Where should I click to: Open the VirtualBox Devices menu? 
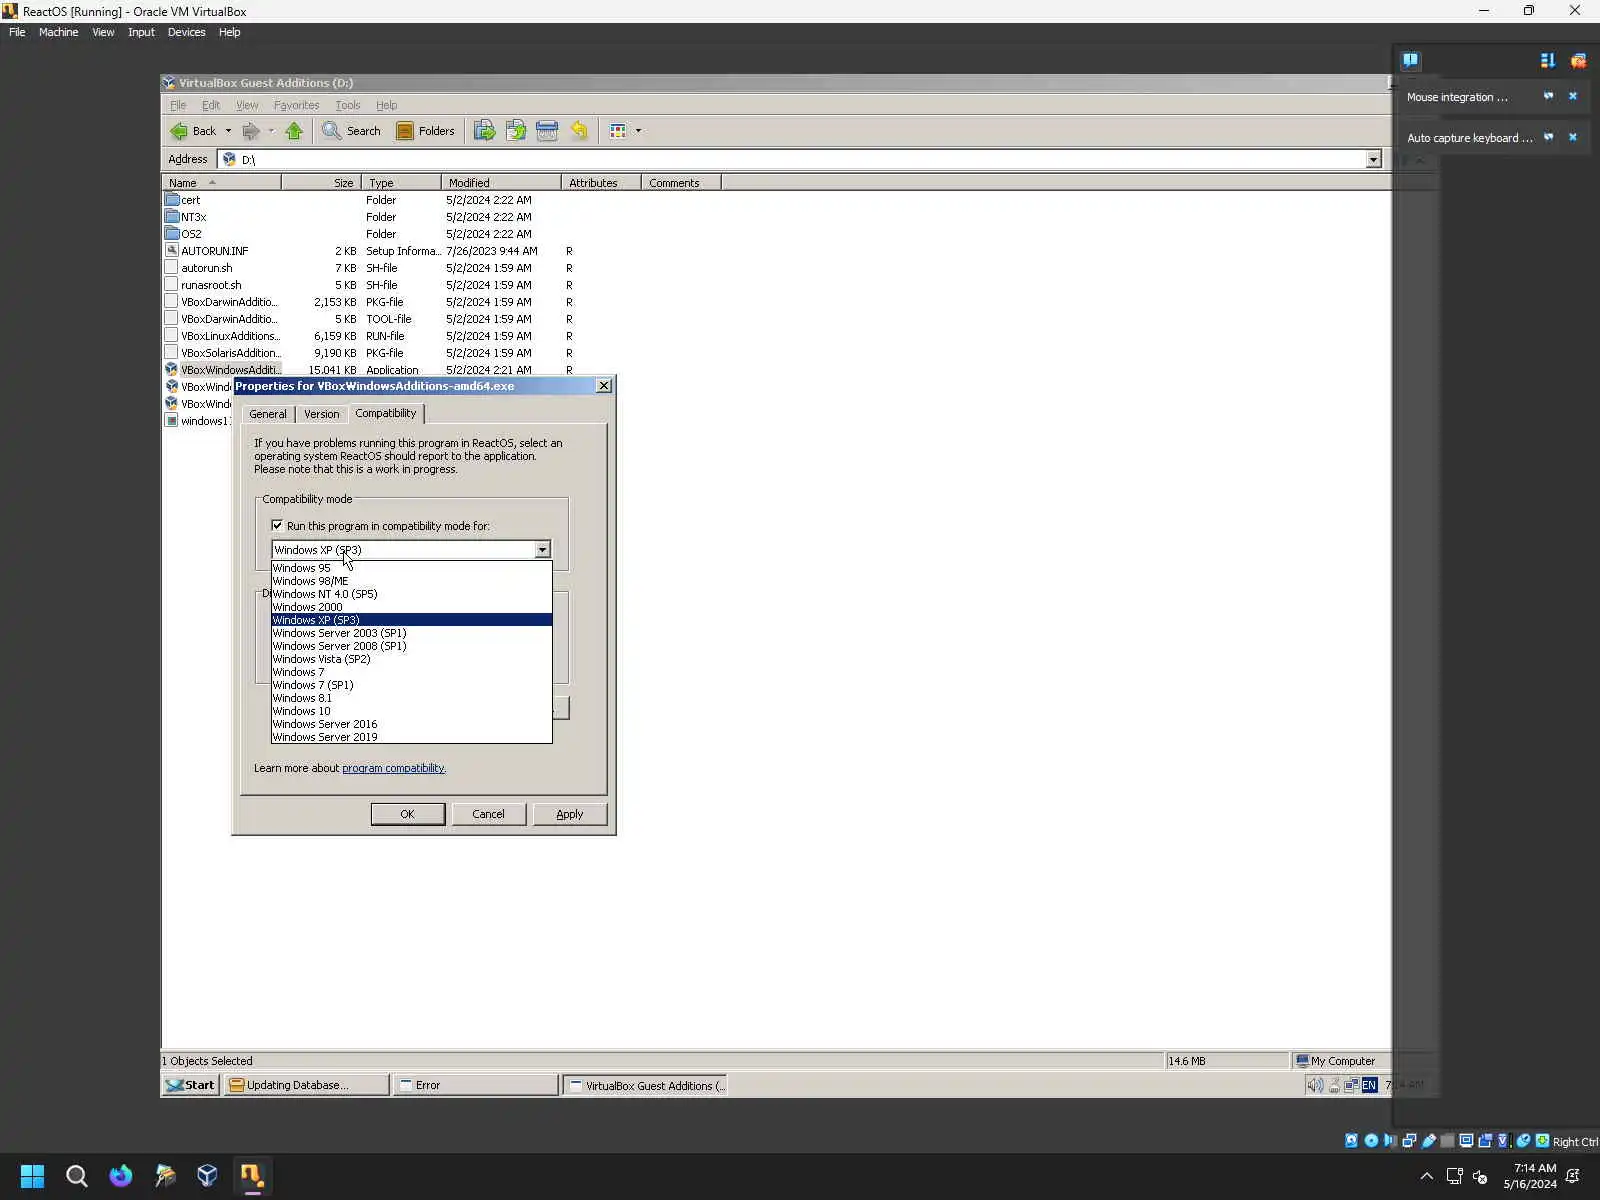(186, 32)
